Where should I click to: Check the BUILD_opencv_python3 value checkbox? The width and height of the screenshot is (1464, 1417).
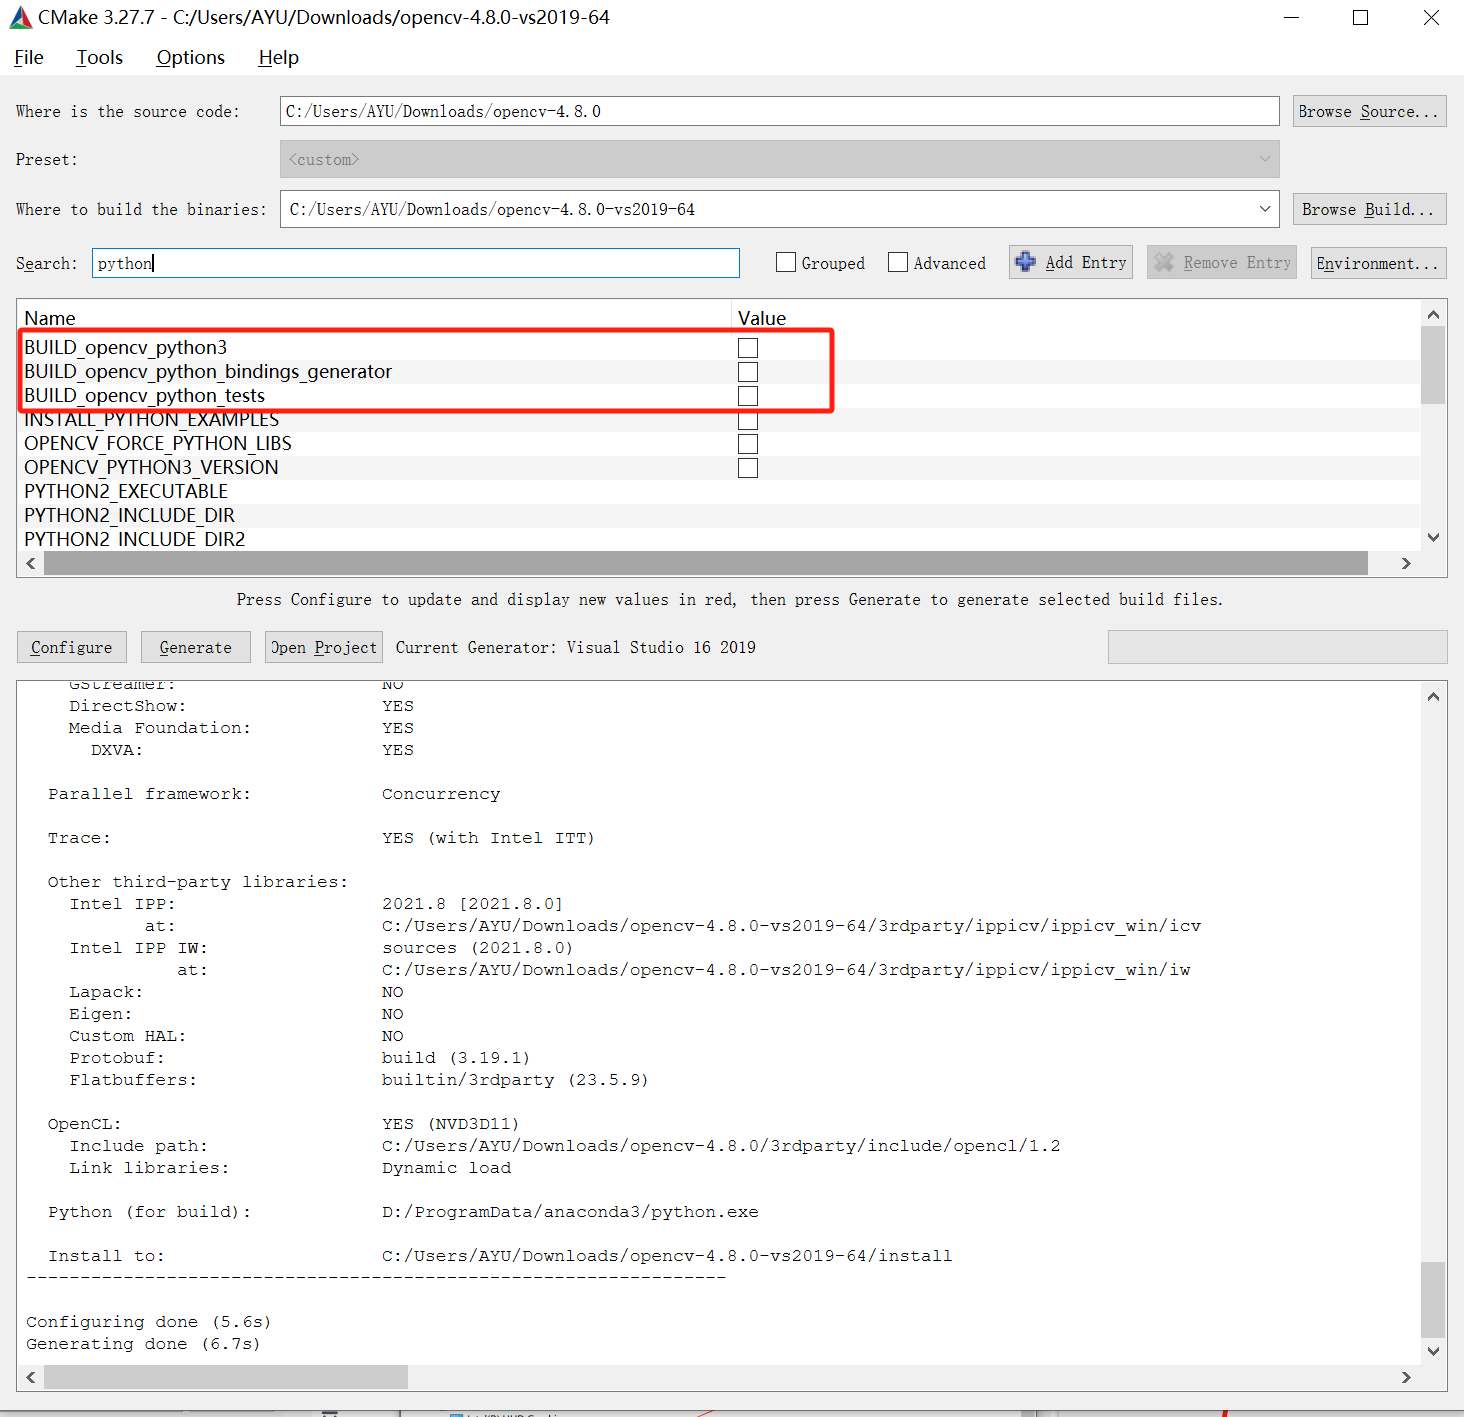click(x=748, y=348)
